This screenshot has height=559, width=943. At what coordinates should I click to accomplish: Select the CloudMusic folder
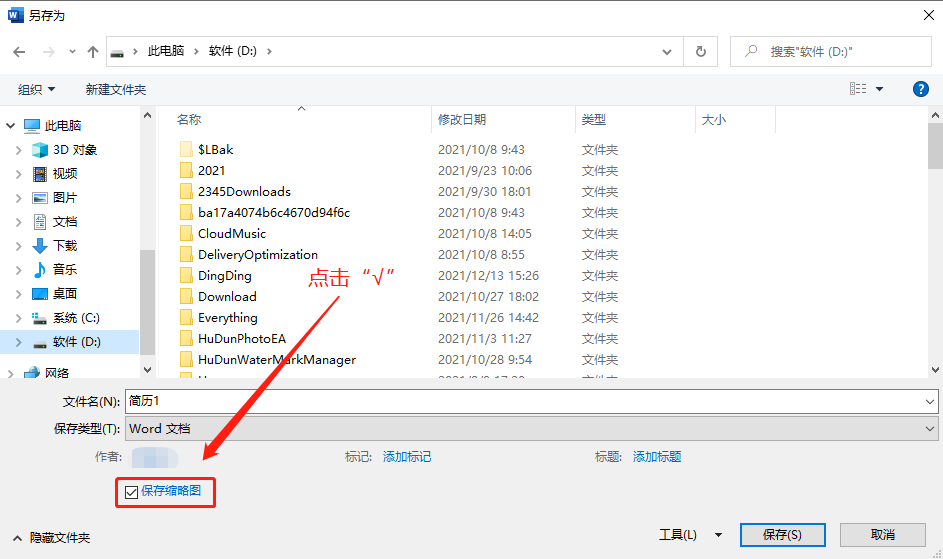(x=232, y=233)
